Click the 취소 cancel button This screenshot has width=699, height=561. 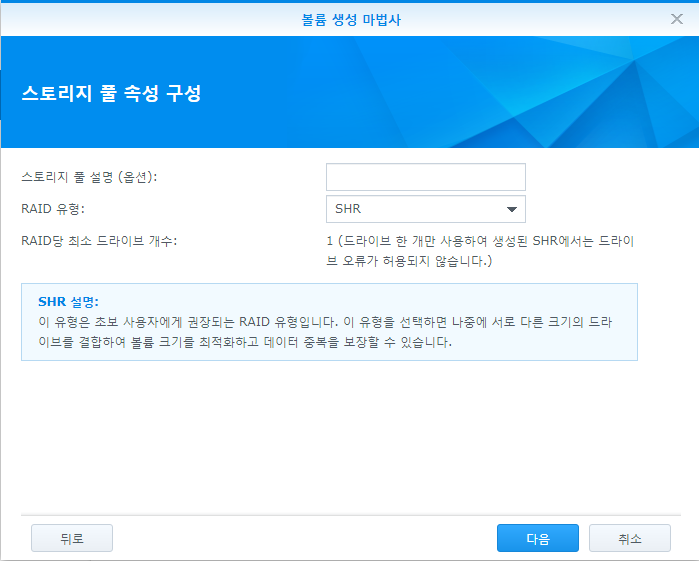[x=629, y=538]
